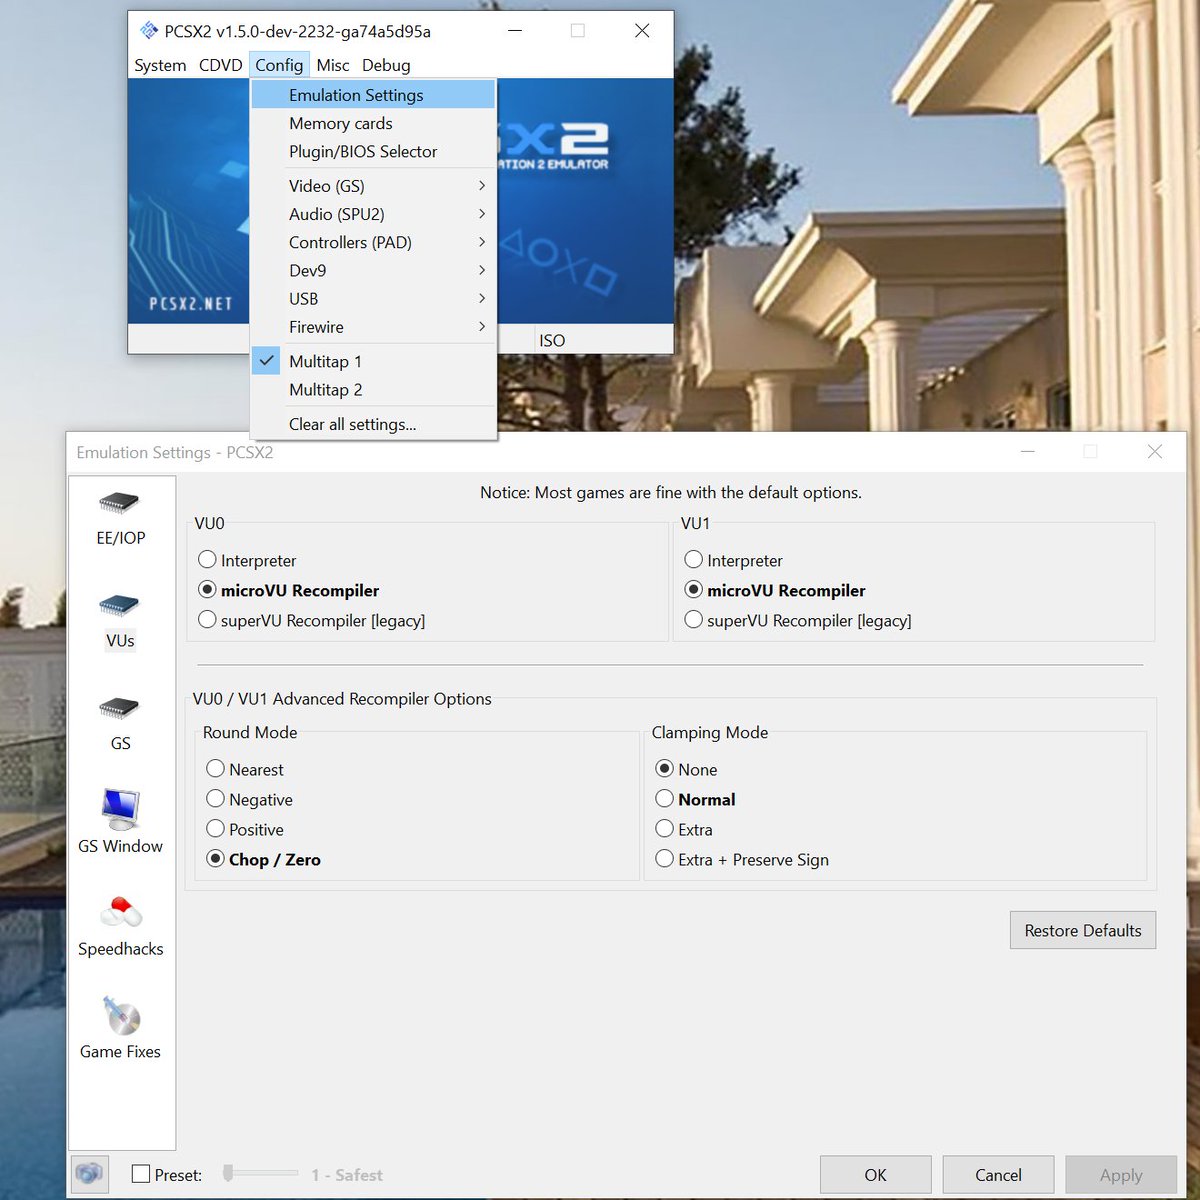Open Plugin/BIOS Selector
This screenshot has width=1200, height=1200.
(373, 151)
